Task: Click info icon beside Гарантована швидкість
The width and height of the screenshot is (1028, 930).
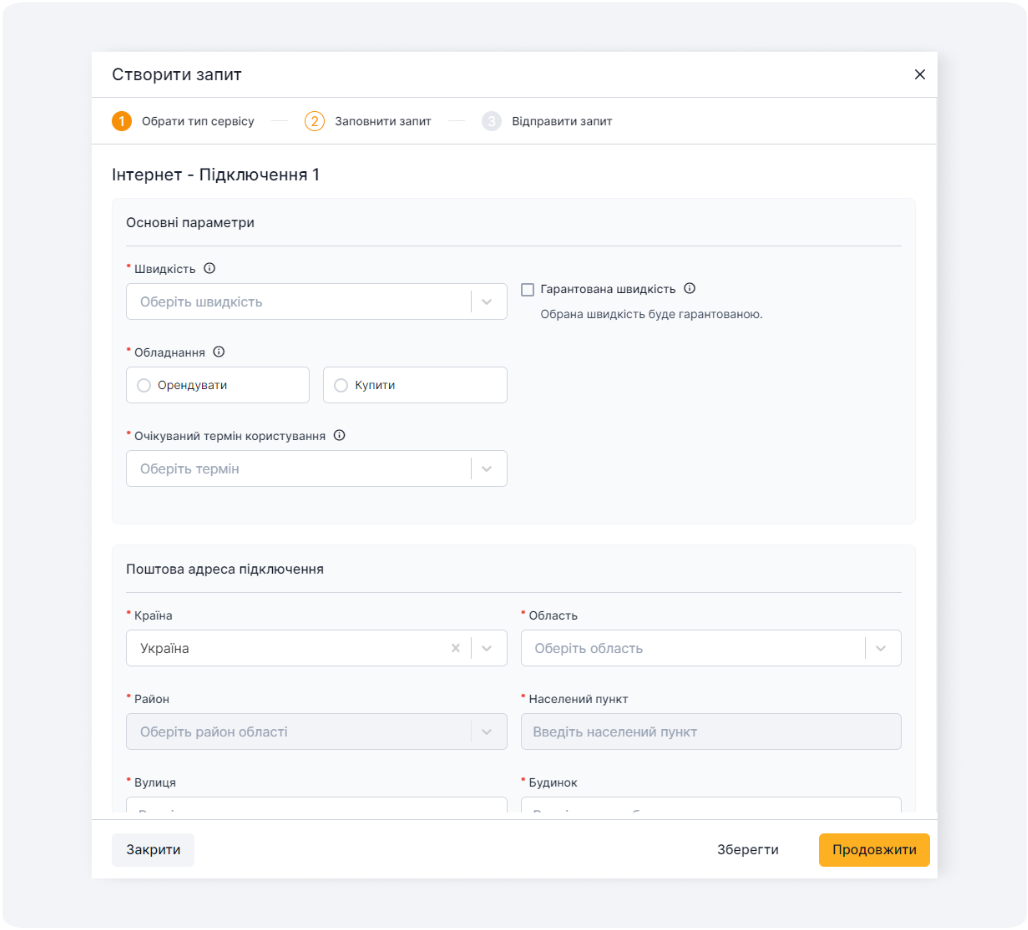Action: (x=689, y=289)
